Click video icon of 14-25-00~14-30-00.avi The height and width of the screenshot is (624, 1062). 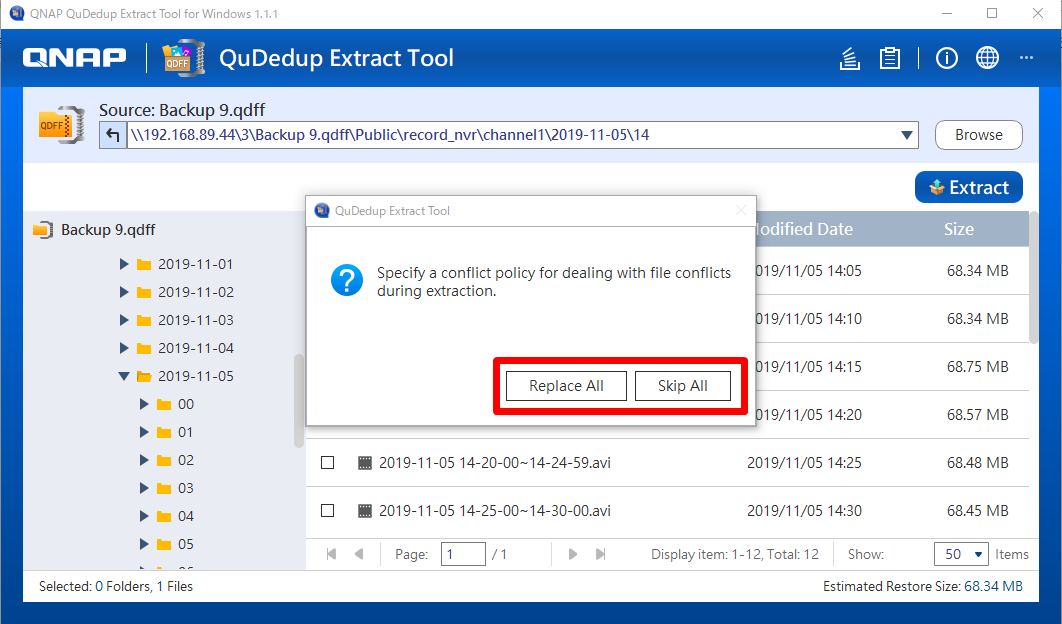(364, 511)
